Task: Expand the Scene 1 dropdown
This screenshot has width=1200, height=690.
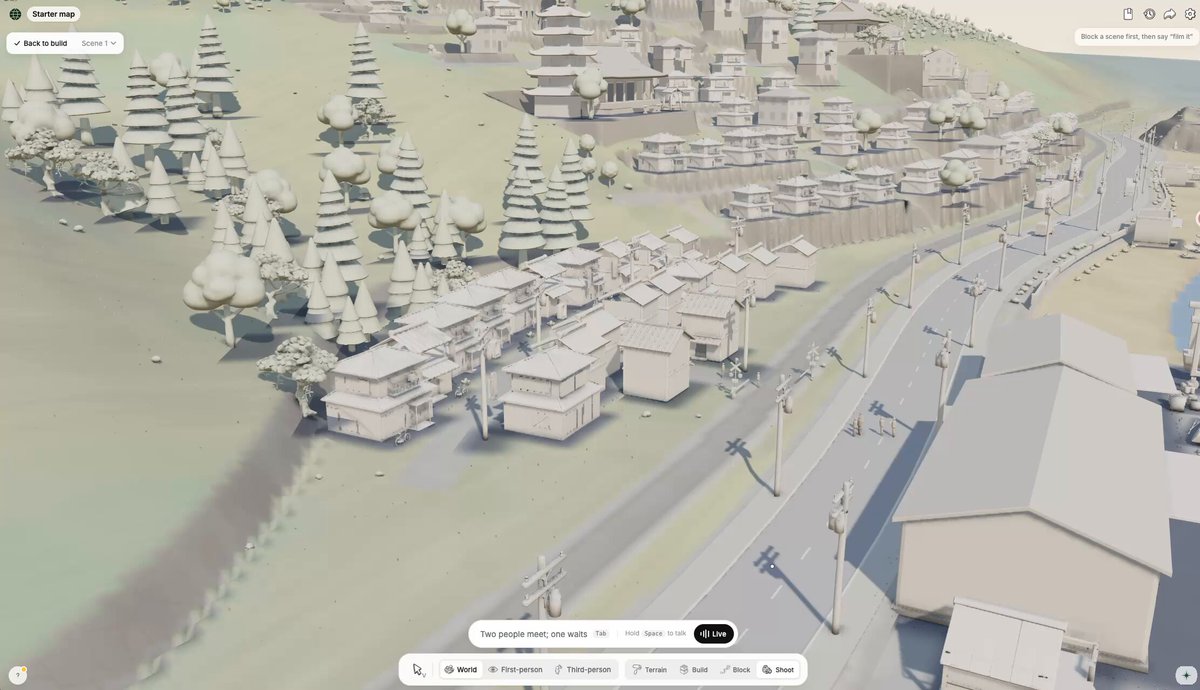Action: point(99,43)
